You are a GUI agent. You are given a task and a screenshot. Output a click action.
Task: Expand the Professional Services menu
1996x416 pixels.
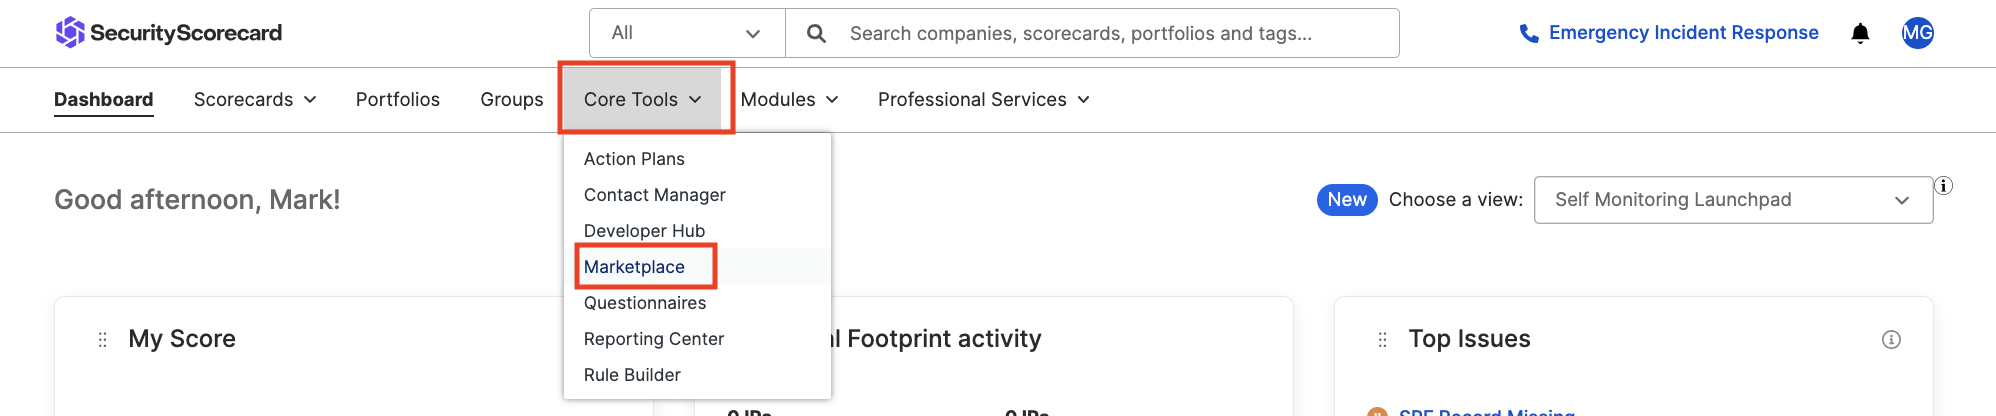click(x=983, y=100)
